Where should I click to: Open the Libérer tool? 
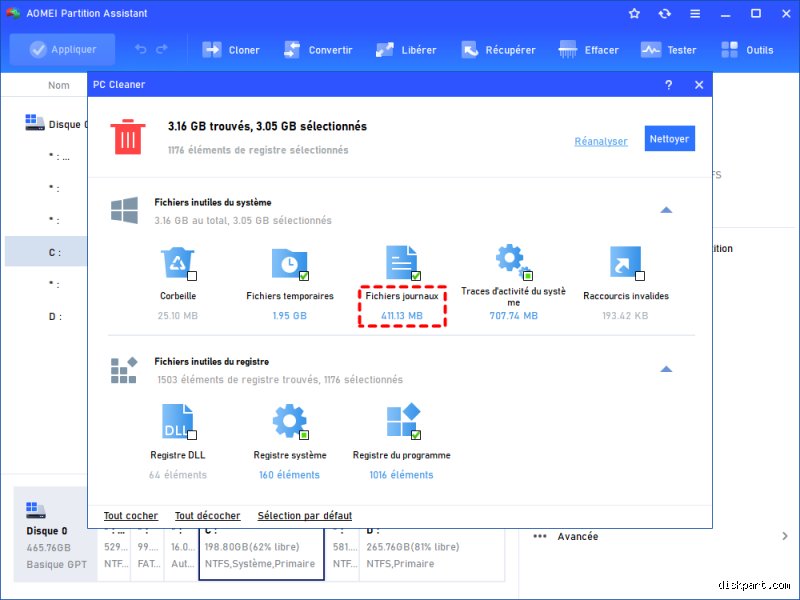coord(406,49)
